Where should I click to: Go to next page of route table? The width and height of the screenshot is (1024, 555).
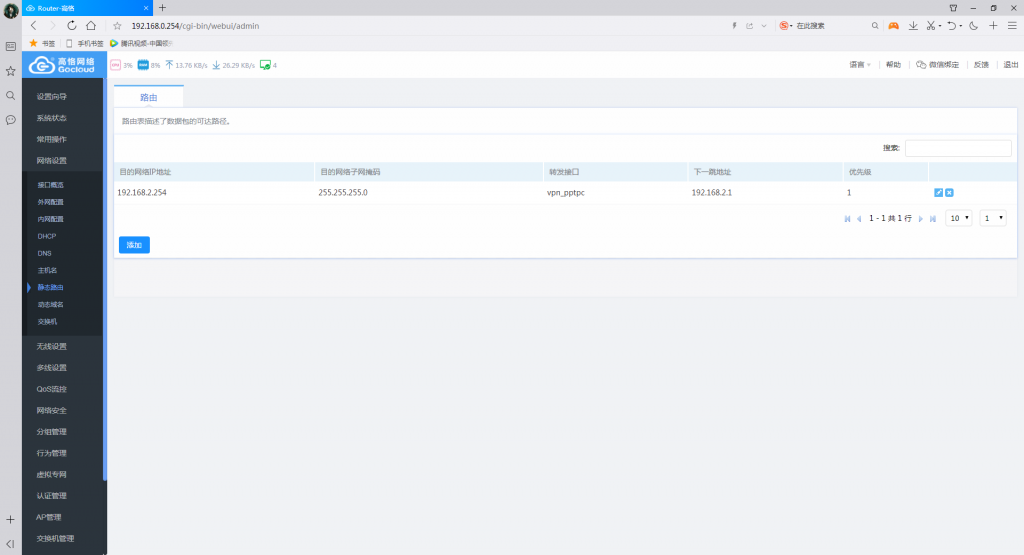pyautogui.click(x=921, y=219)
